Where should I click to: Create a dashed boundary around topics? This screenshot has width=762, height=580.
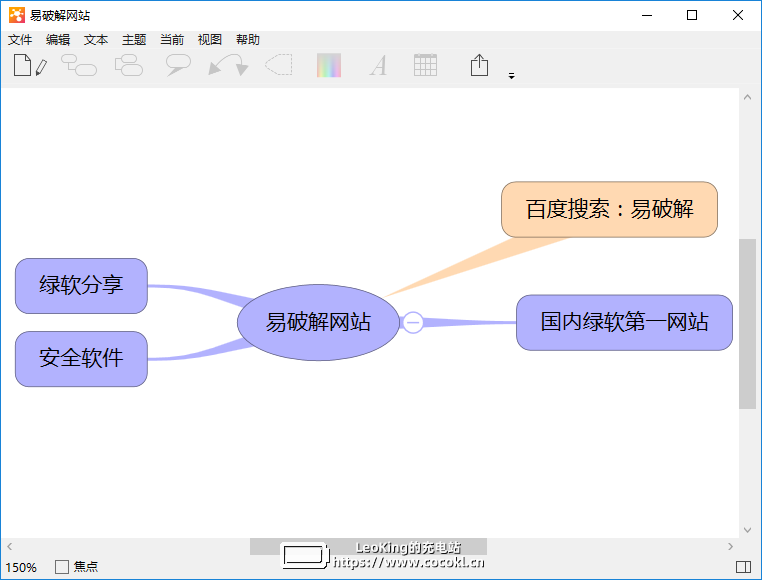pyautogui.click(x=279, y=65)
